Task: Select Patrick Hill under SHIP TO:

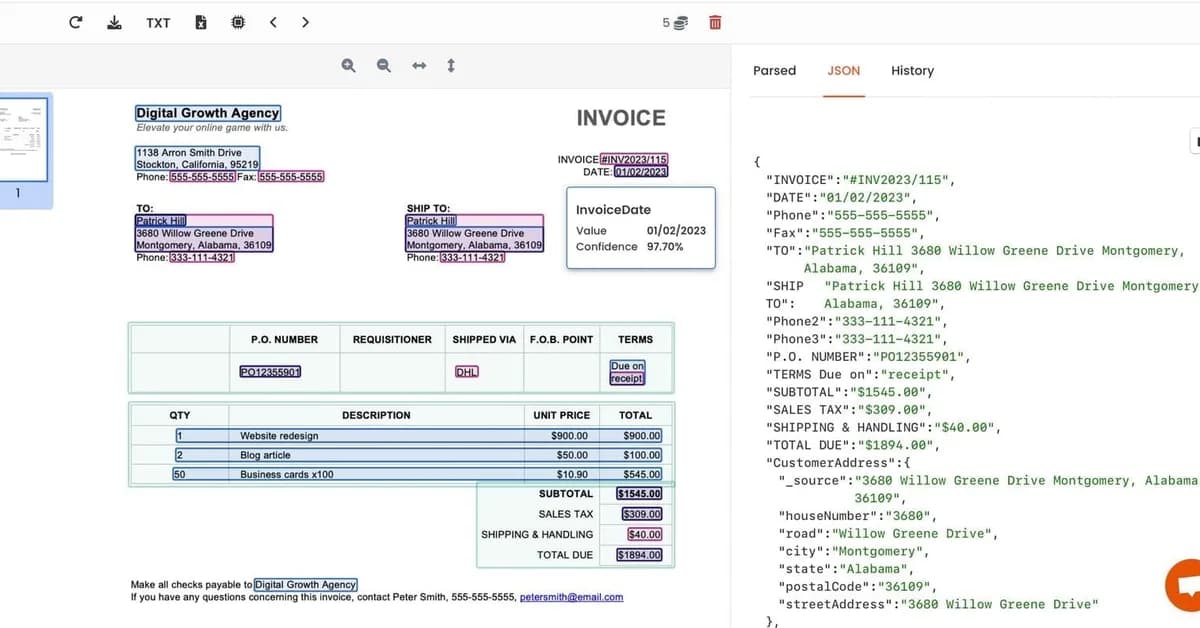Action: pyautogui.click(x=431, y=221)
